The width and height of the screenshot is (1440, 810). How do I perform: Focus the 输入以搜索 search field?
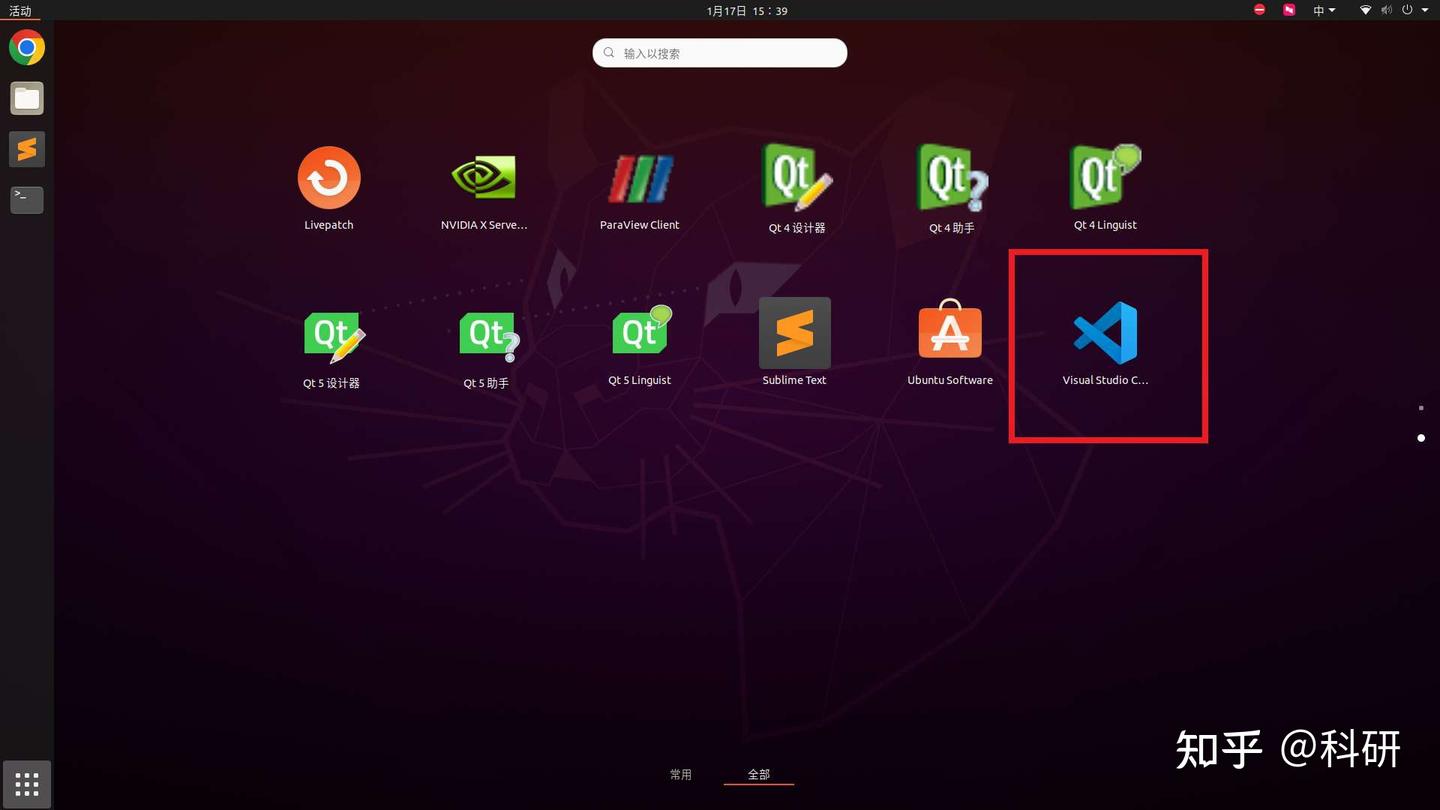tap(720, 53)
